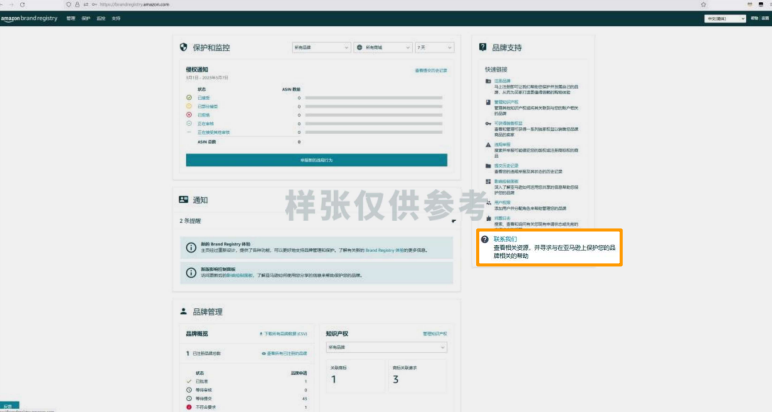Open the marketplace dropdown with the globe
This screenshot has width=772, height=412.
pyautogui.click(x=383, y=47)
